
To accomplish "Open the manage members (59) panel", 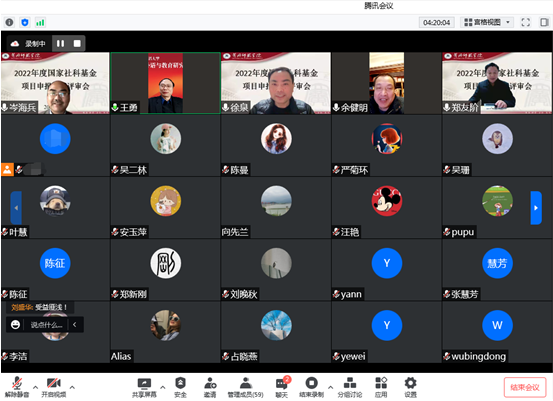I will 245,388.
